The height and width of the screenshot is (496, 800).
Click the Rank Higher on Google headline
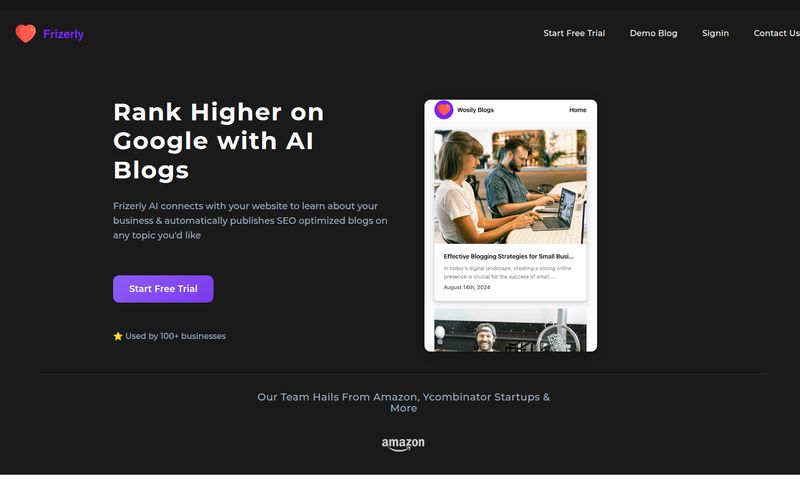[x=218, y=141]
